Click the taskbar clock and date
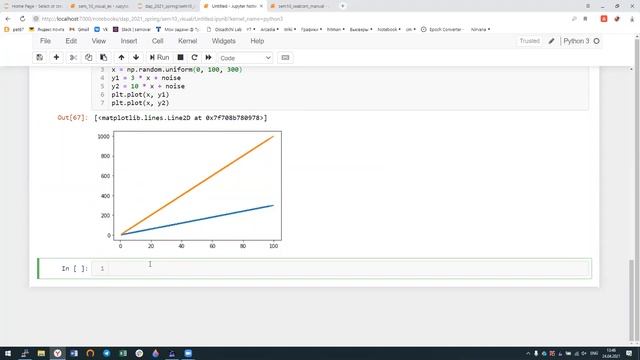The height and width of the screenshot is (360, 640). click(x=611, y=353)
